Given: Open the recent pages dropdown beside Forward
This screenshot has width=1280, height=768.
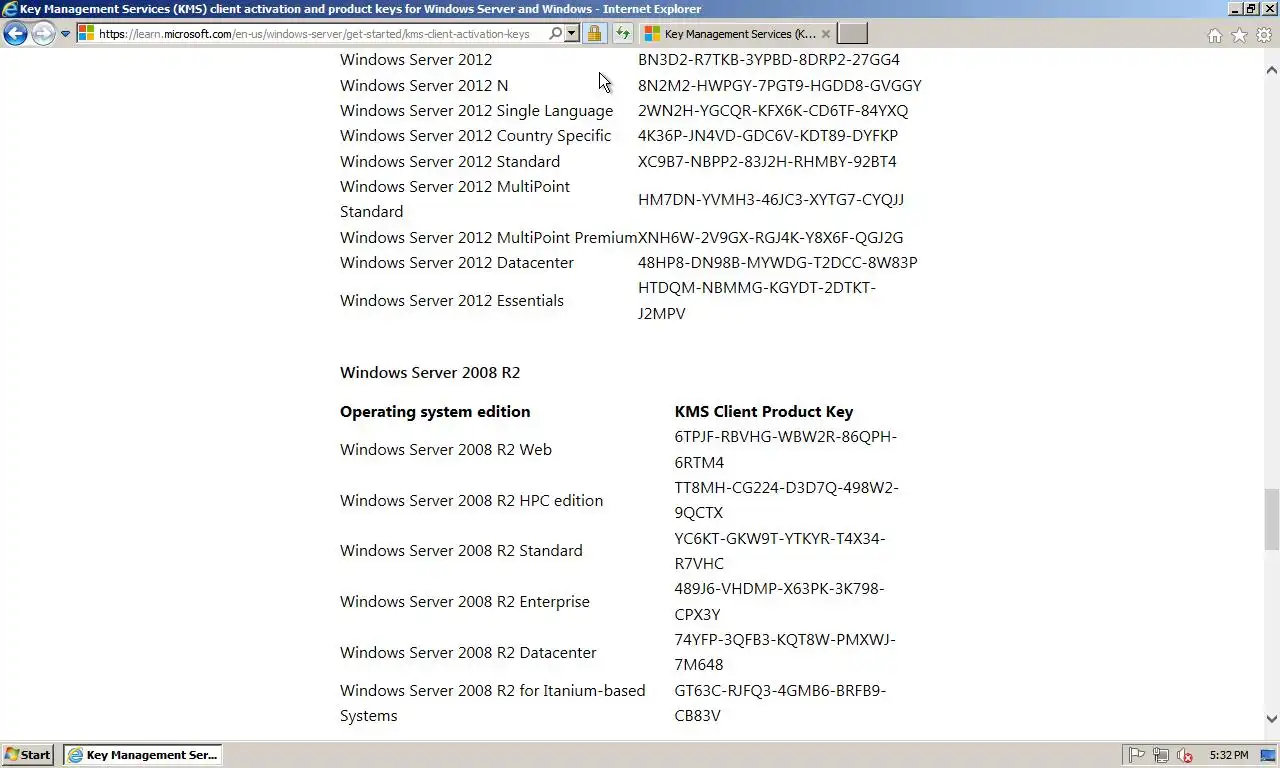Looking at the screenshot, I should click(x=65, y=33).
